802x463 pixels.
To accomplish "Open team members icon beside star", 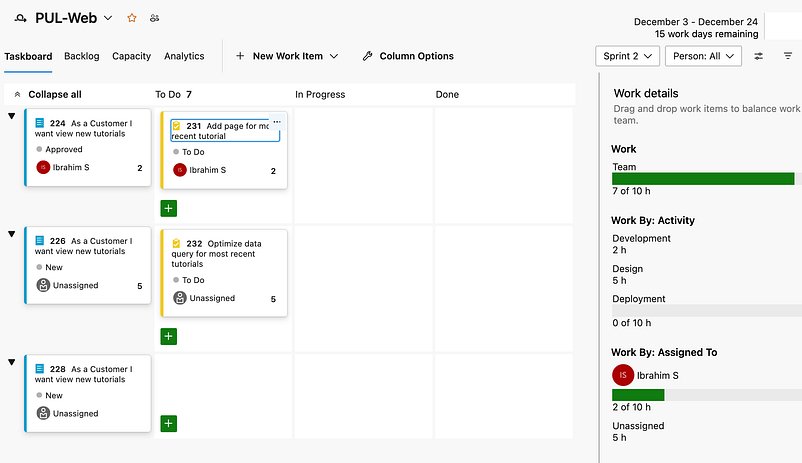I will pyautogui.click(x=154, y=18).
